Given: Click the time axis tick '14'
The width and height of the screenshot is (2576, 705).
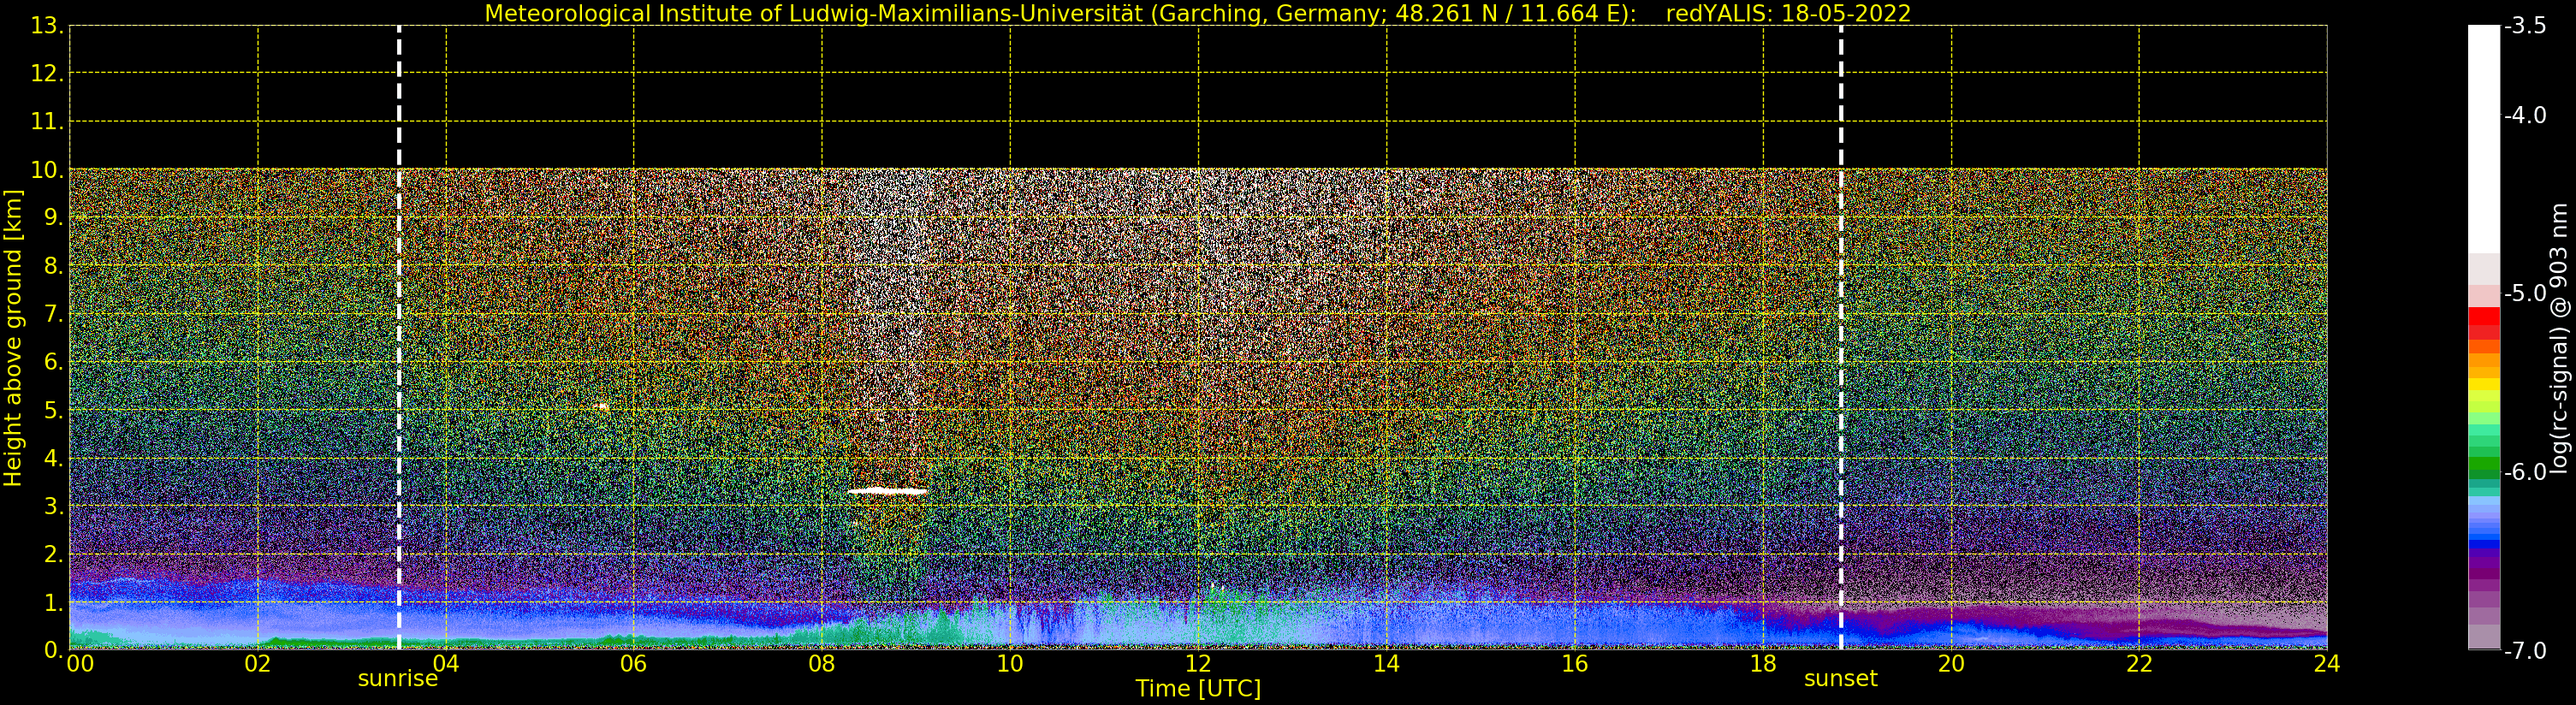Looking at the screenshot, I should (1386, 664).
